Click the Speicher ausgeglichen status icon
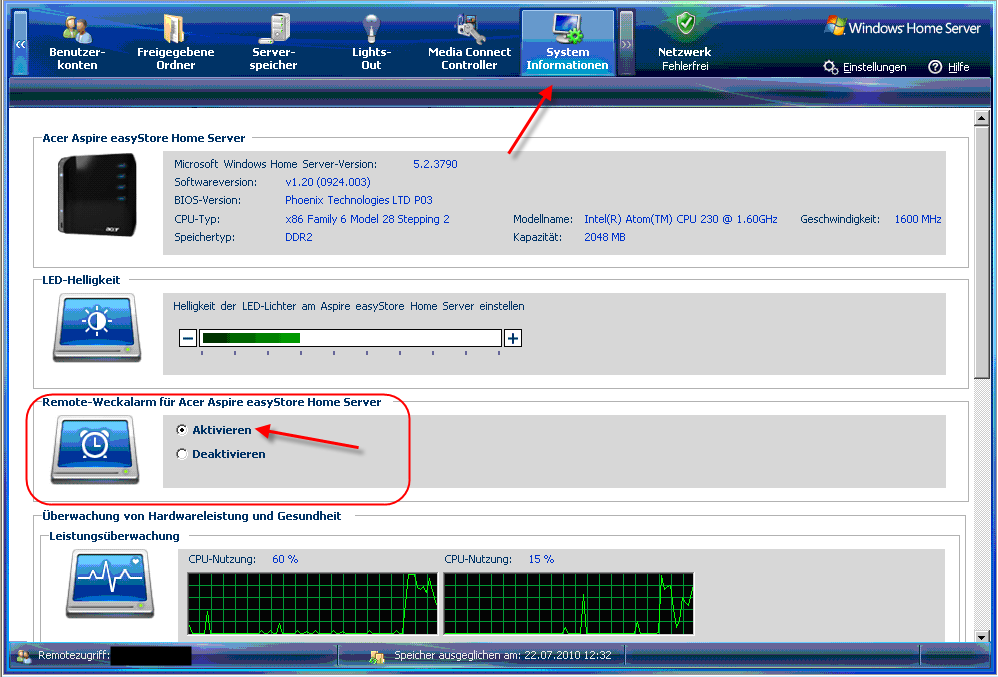 click(x=377, y=656)
